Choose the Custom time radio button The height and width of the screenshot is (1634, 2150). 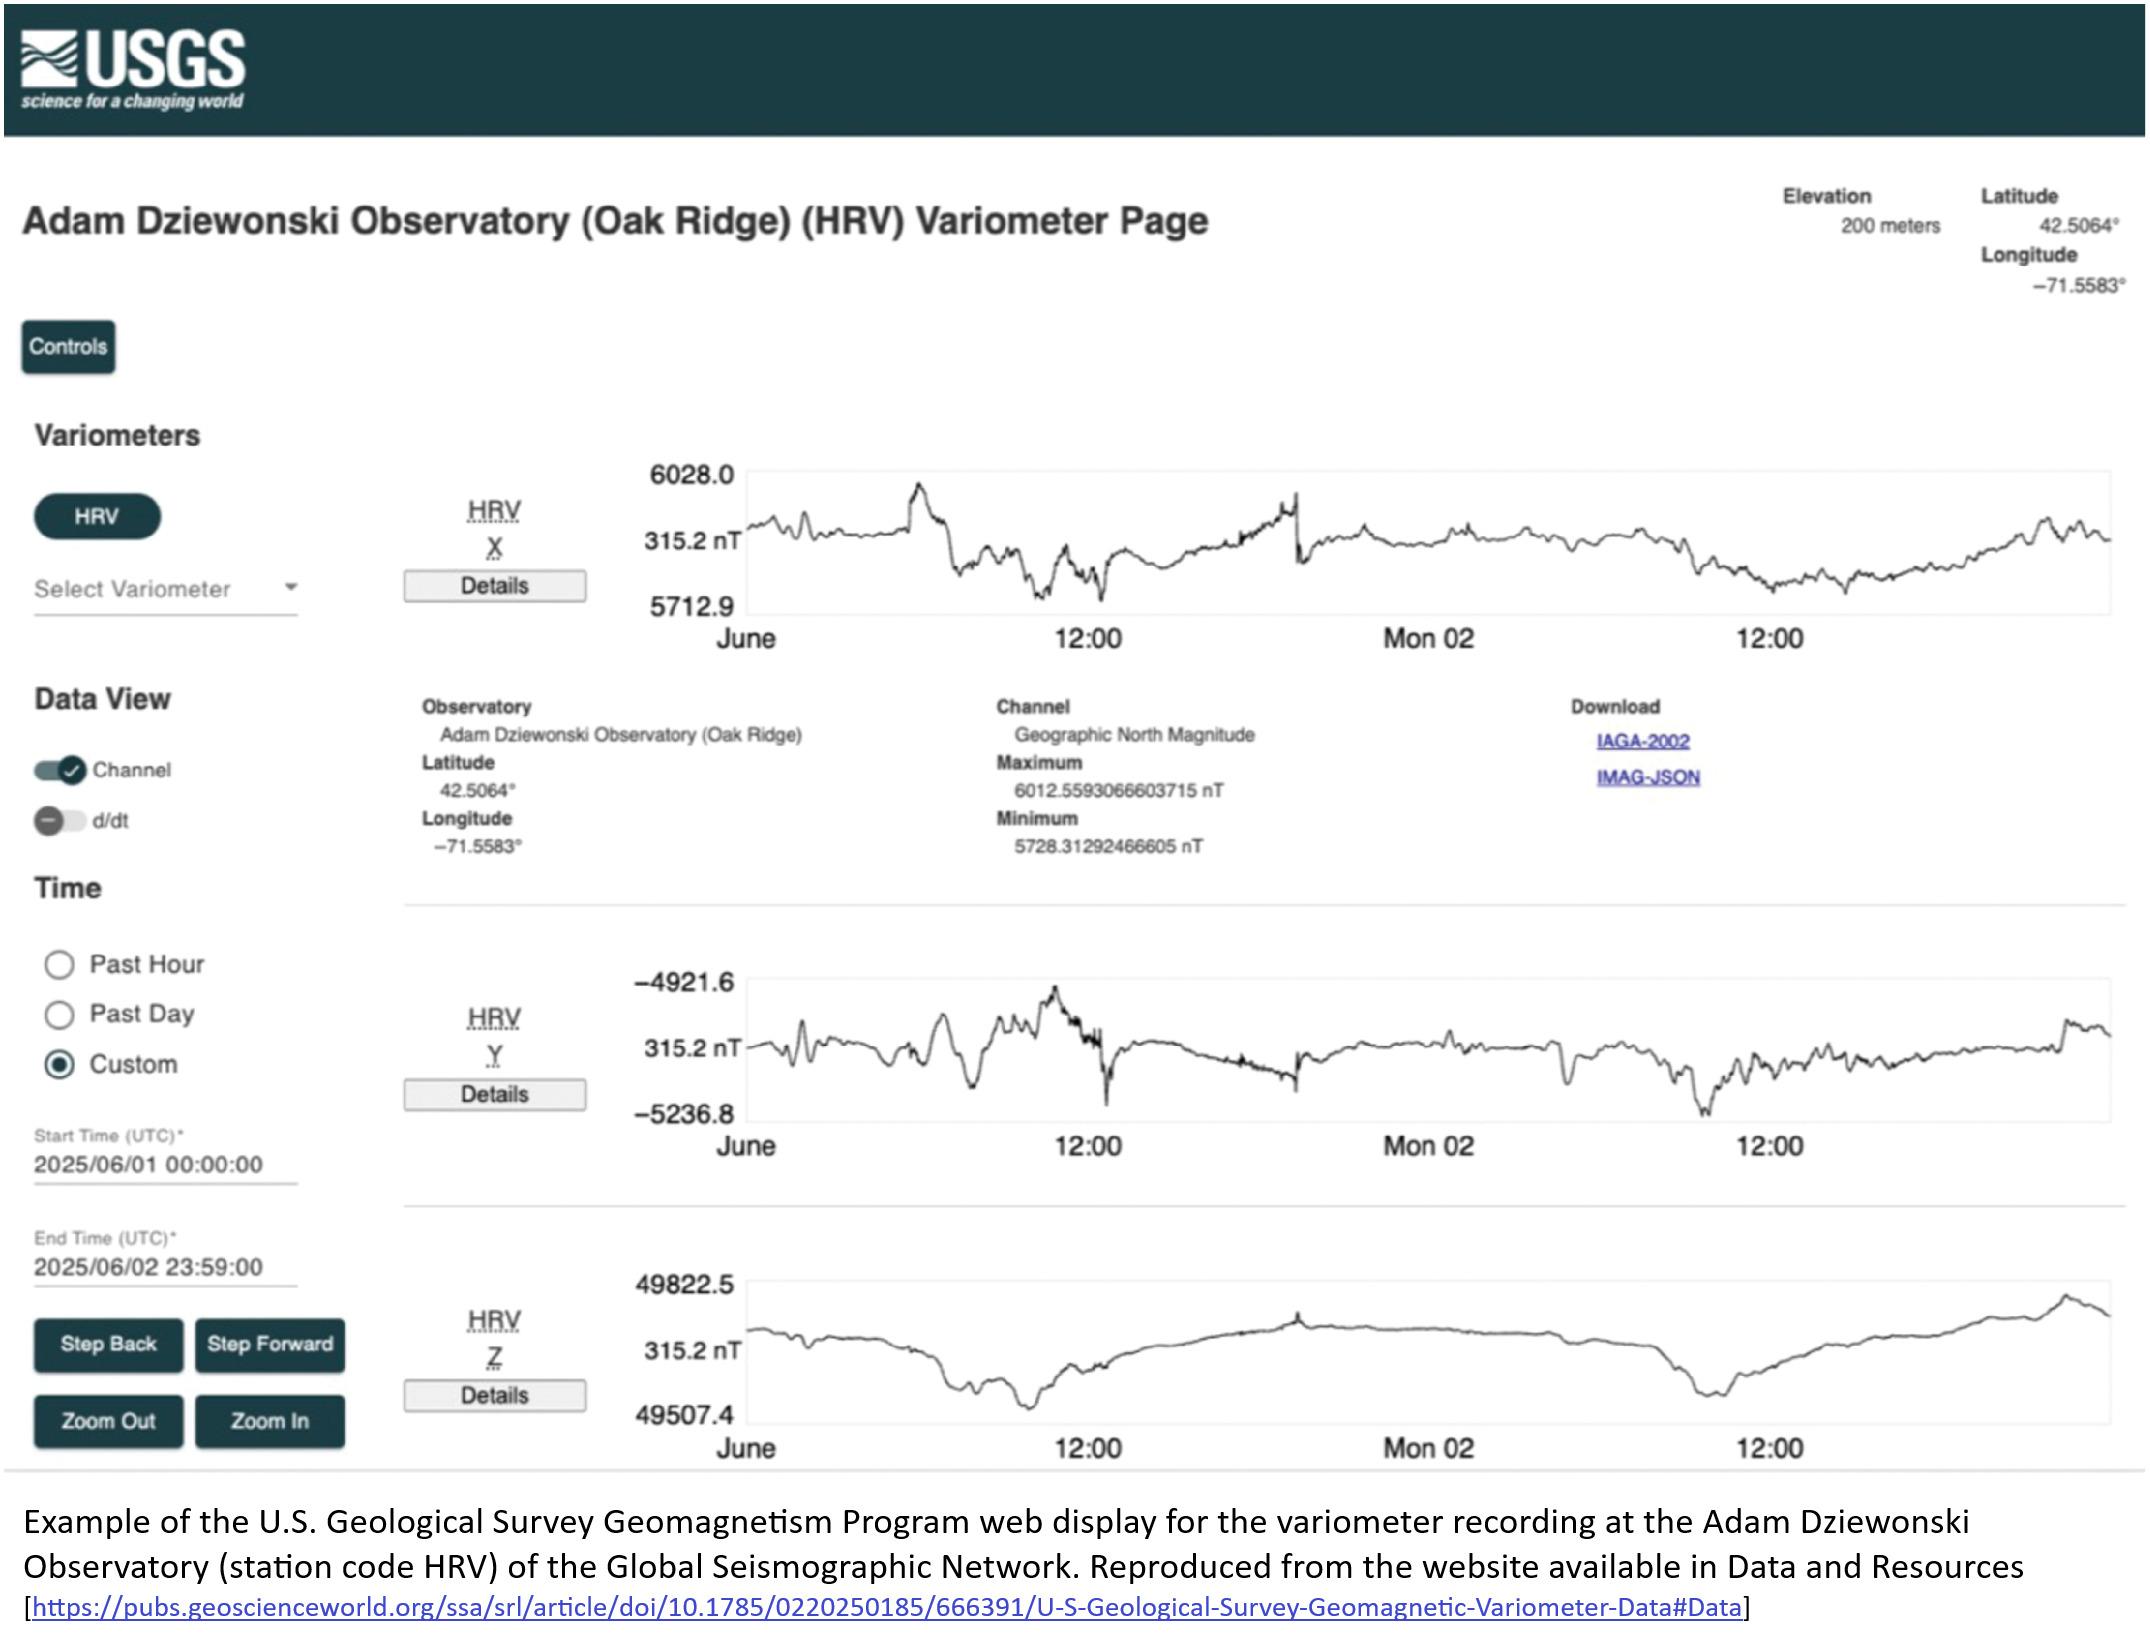tap(60, 1064)
